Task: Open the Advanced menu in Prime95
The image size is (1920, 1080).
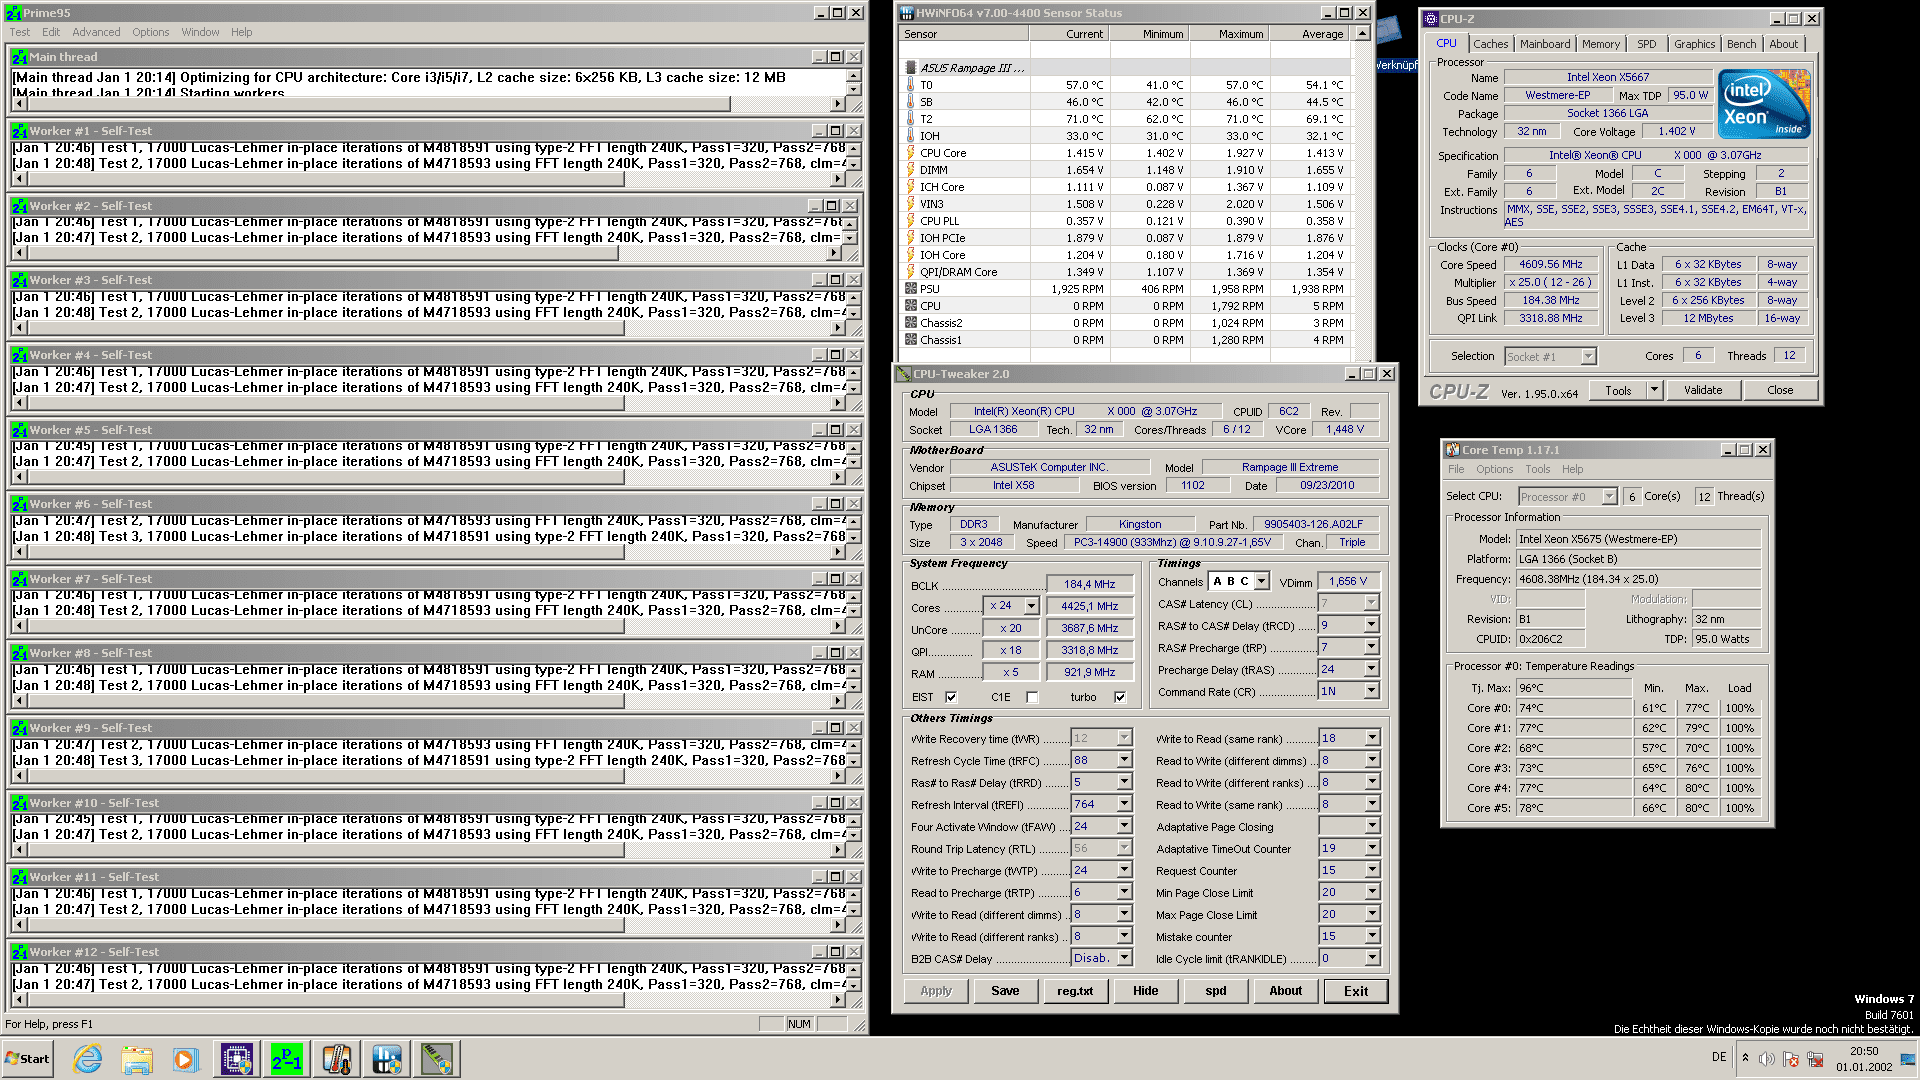Action: [96, 32]
